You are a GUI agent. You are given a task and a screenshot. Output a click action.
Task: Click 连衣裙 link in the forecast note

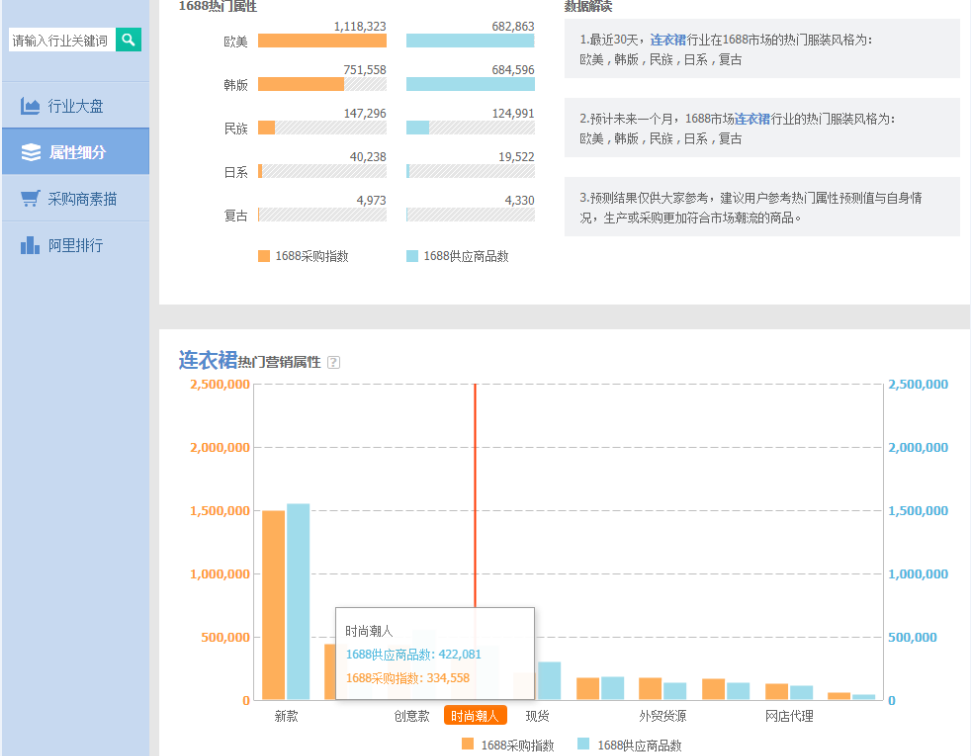(x=752, y=119)
